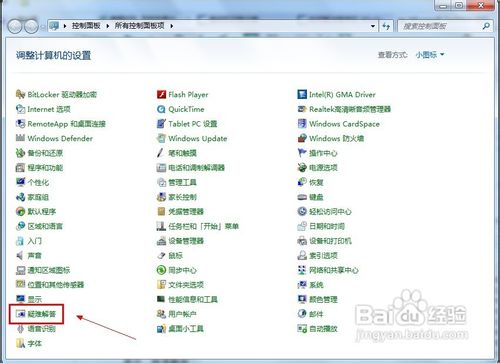The width and height of the screenshot is (500, 363).
Task: Go back with the Back arrow button
Action: tap(15, 26)
